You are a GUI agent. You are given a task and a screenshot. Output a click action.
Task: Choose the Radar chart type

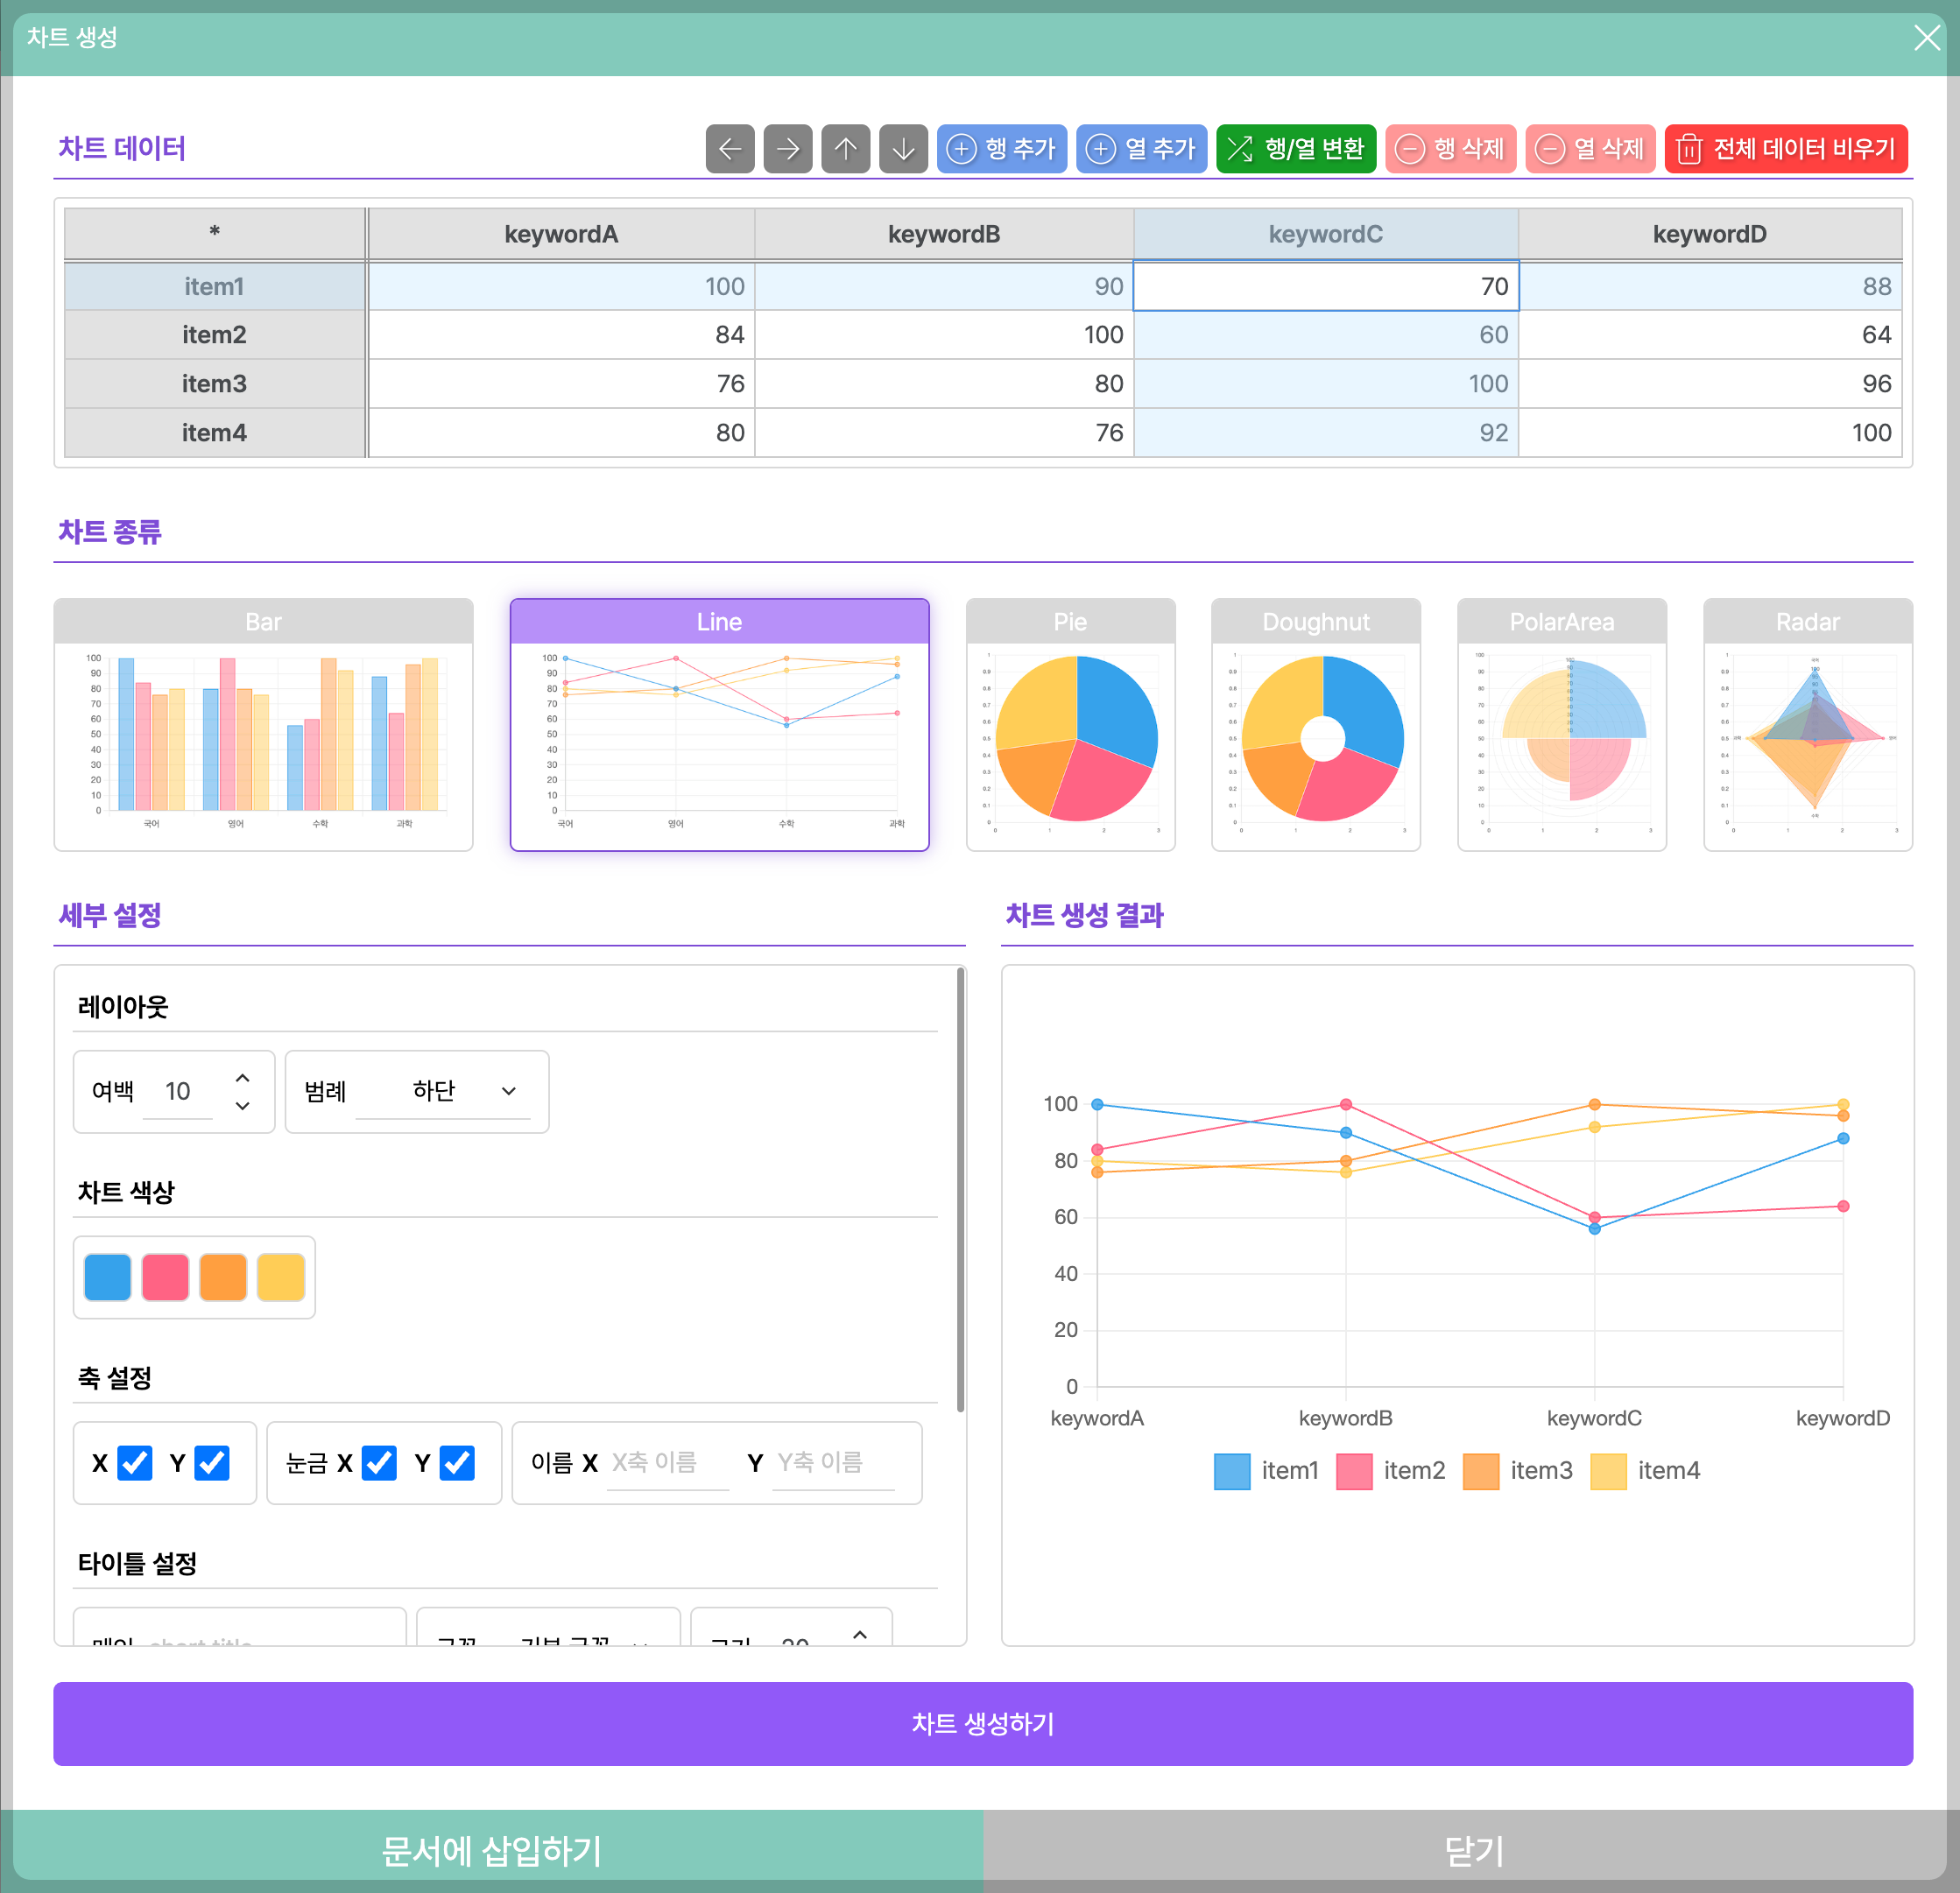pos(1807,724)
